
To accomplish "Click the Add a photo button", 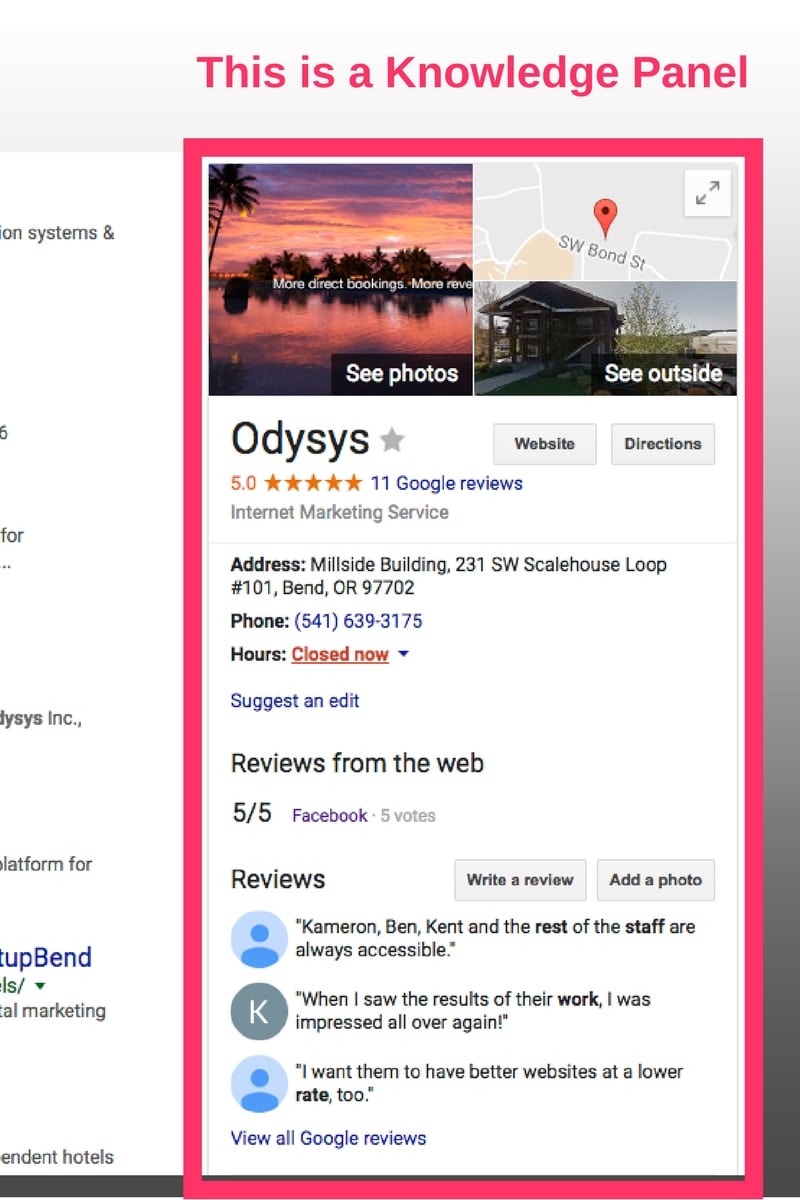I will 656,880.
